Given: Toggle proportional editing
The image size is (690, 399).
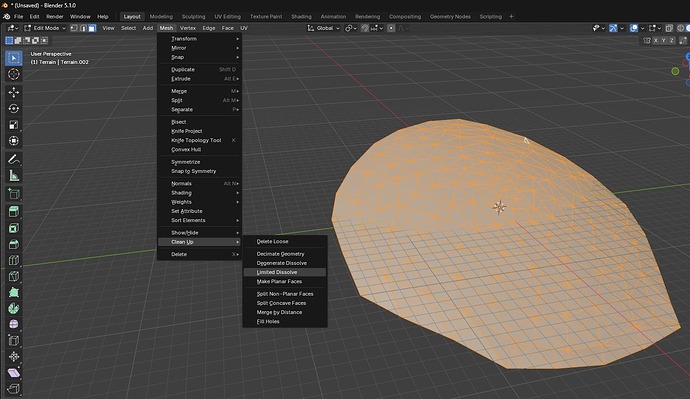Looking at the screenshot, I should (391, 28).
